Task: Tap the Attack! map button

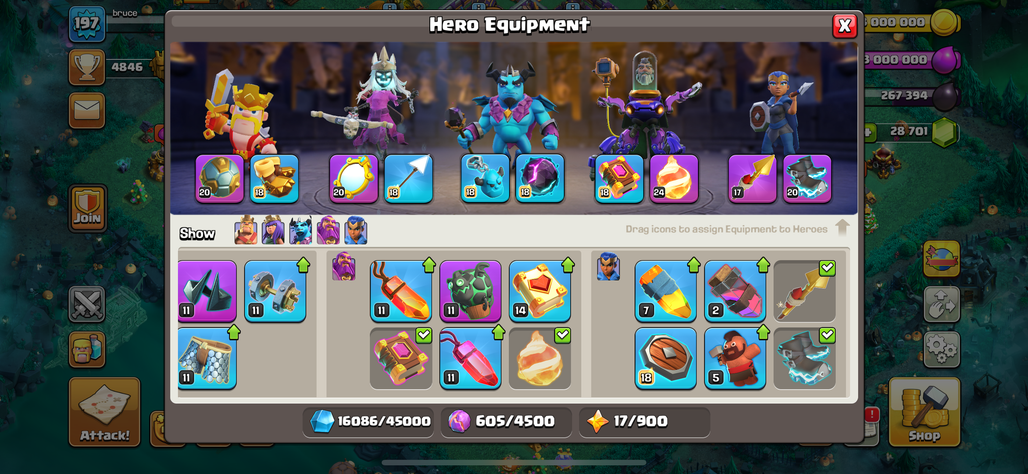Action: pyautogui.click(x=105, y=412)
